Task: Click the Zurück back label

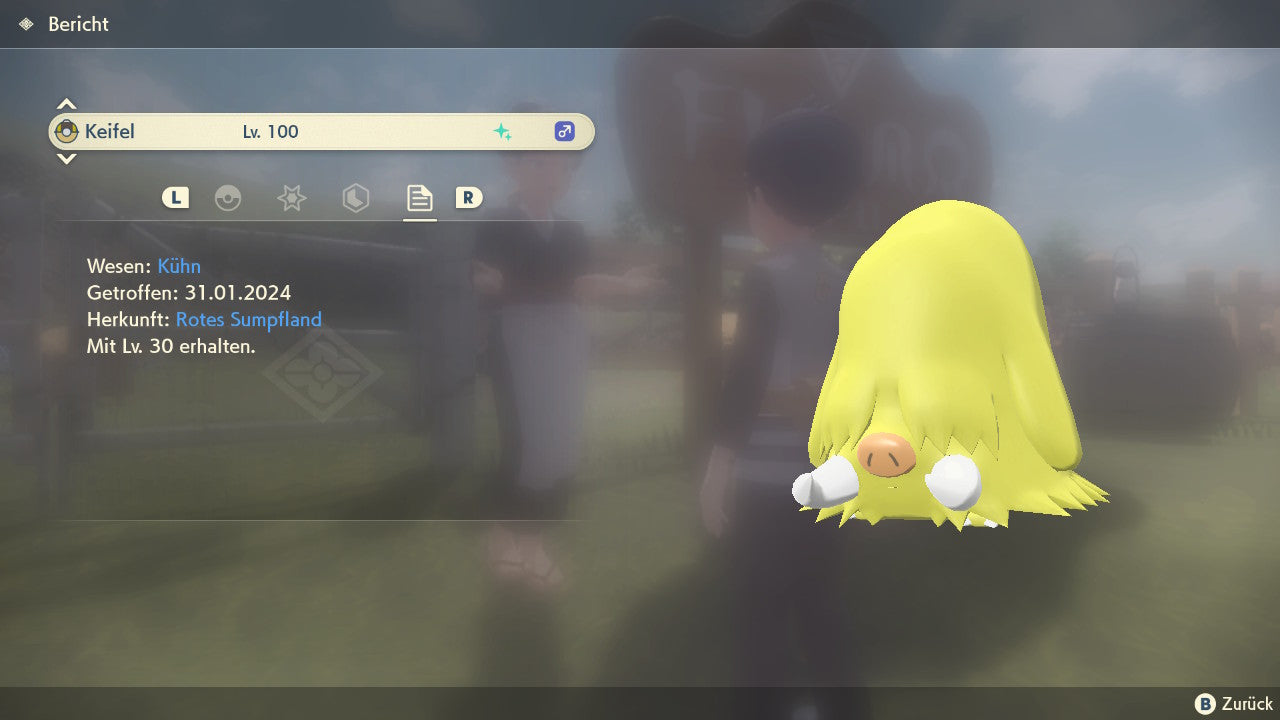Action: pyautogui.click(x=1247, y=704)
